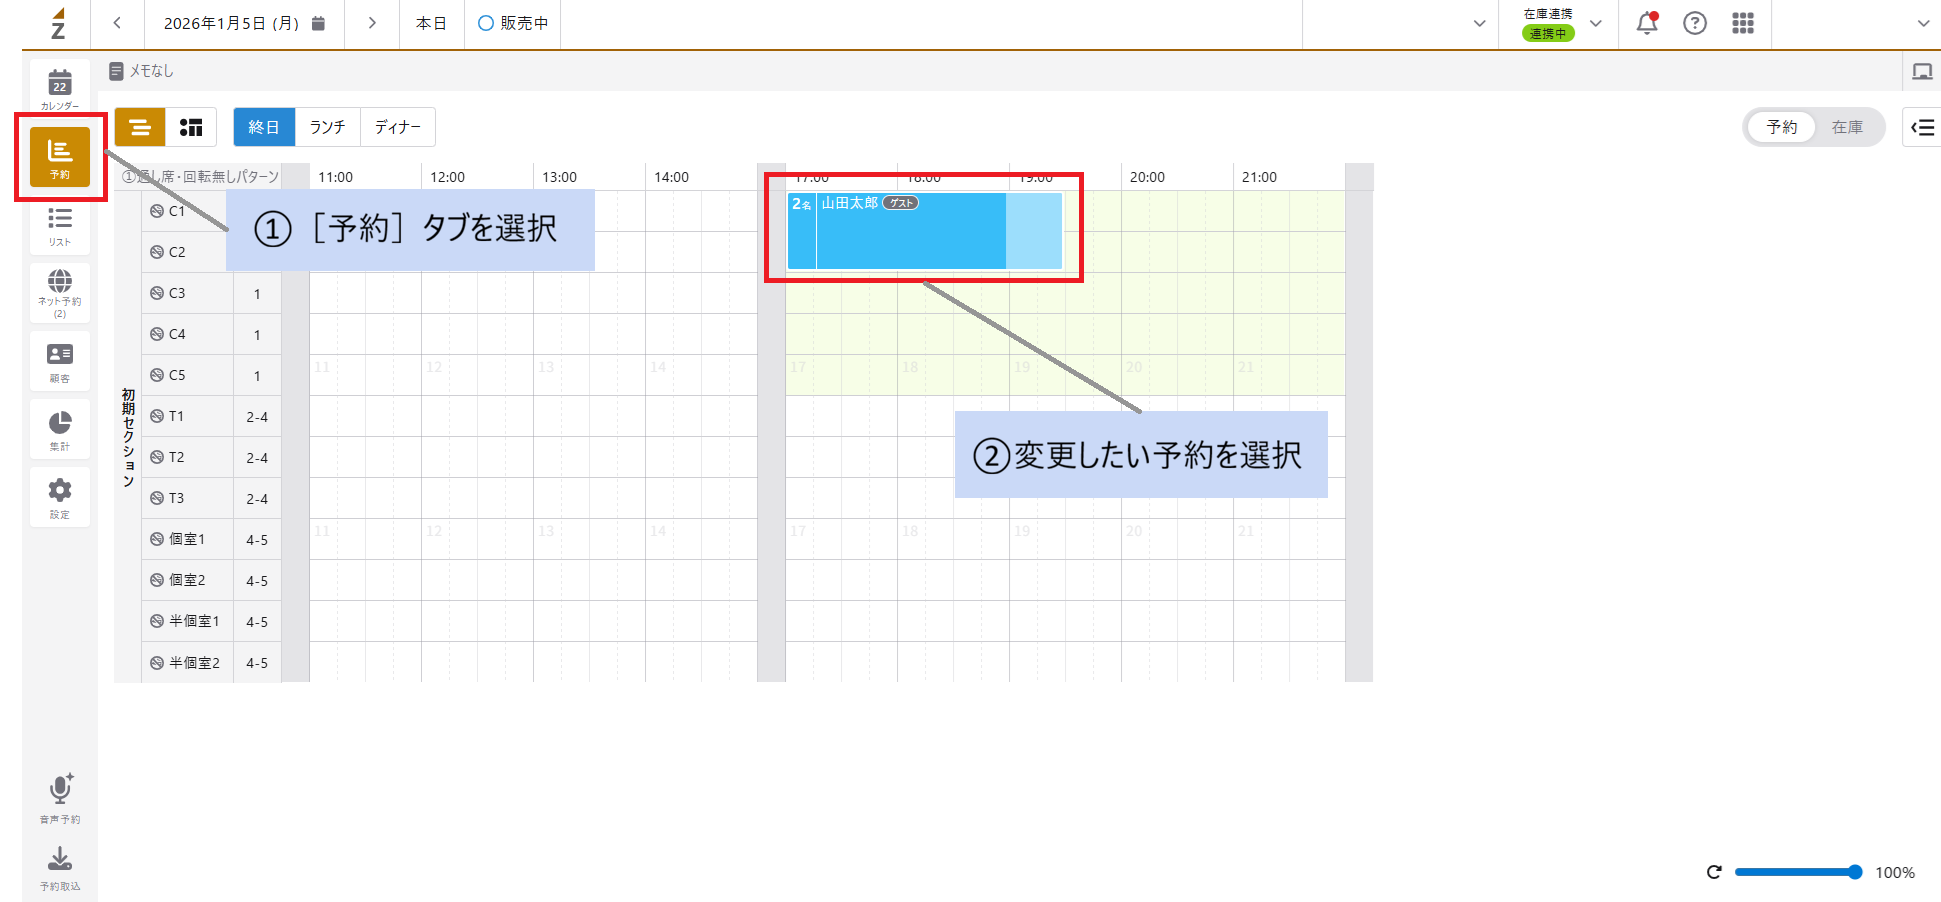1941x902 pixels.
Task: Toggle the 販売中 sales status
Action: click(x=513, y=23)
